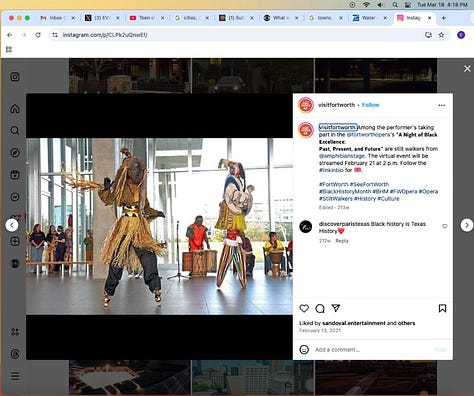Open Create new post icon in sidebar
474x396 pixels.
pos(15,241)
